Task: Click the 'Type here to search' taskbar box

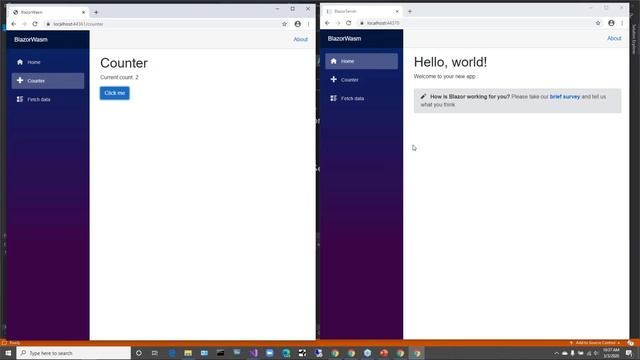Action: [x=74, y=353]
